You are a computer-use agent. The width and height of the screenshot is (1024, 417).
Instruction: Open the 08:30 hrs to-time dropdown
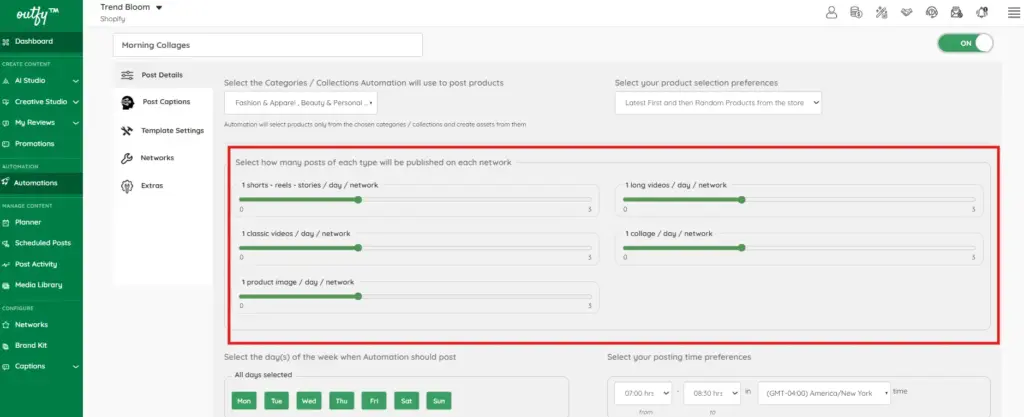[x=712, y=394]
